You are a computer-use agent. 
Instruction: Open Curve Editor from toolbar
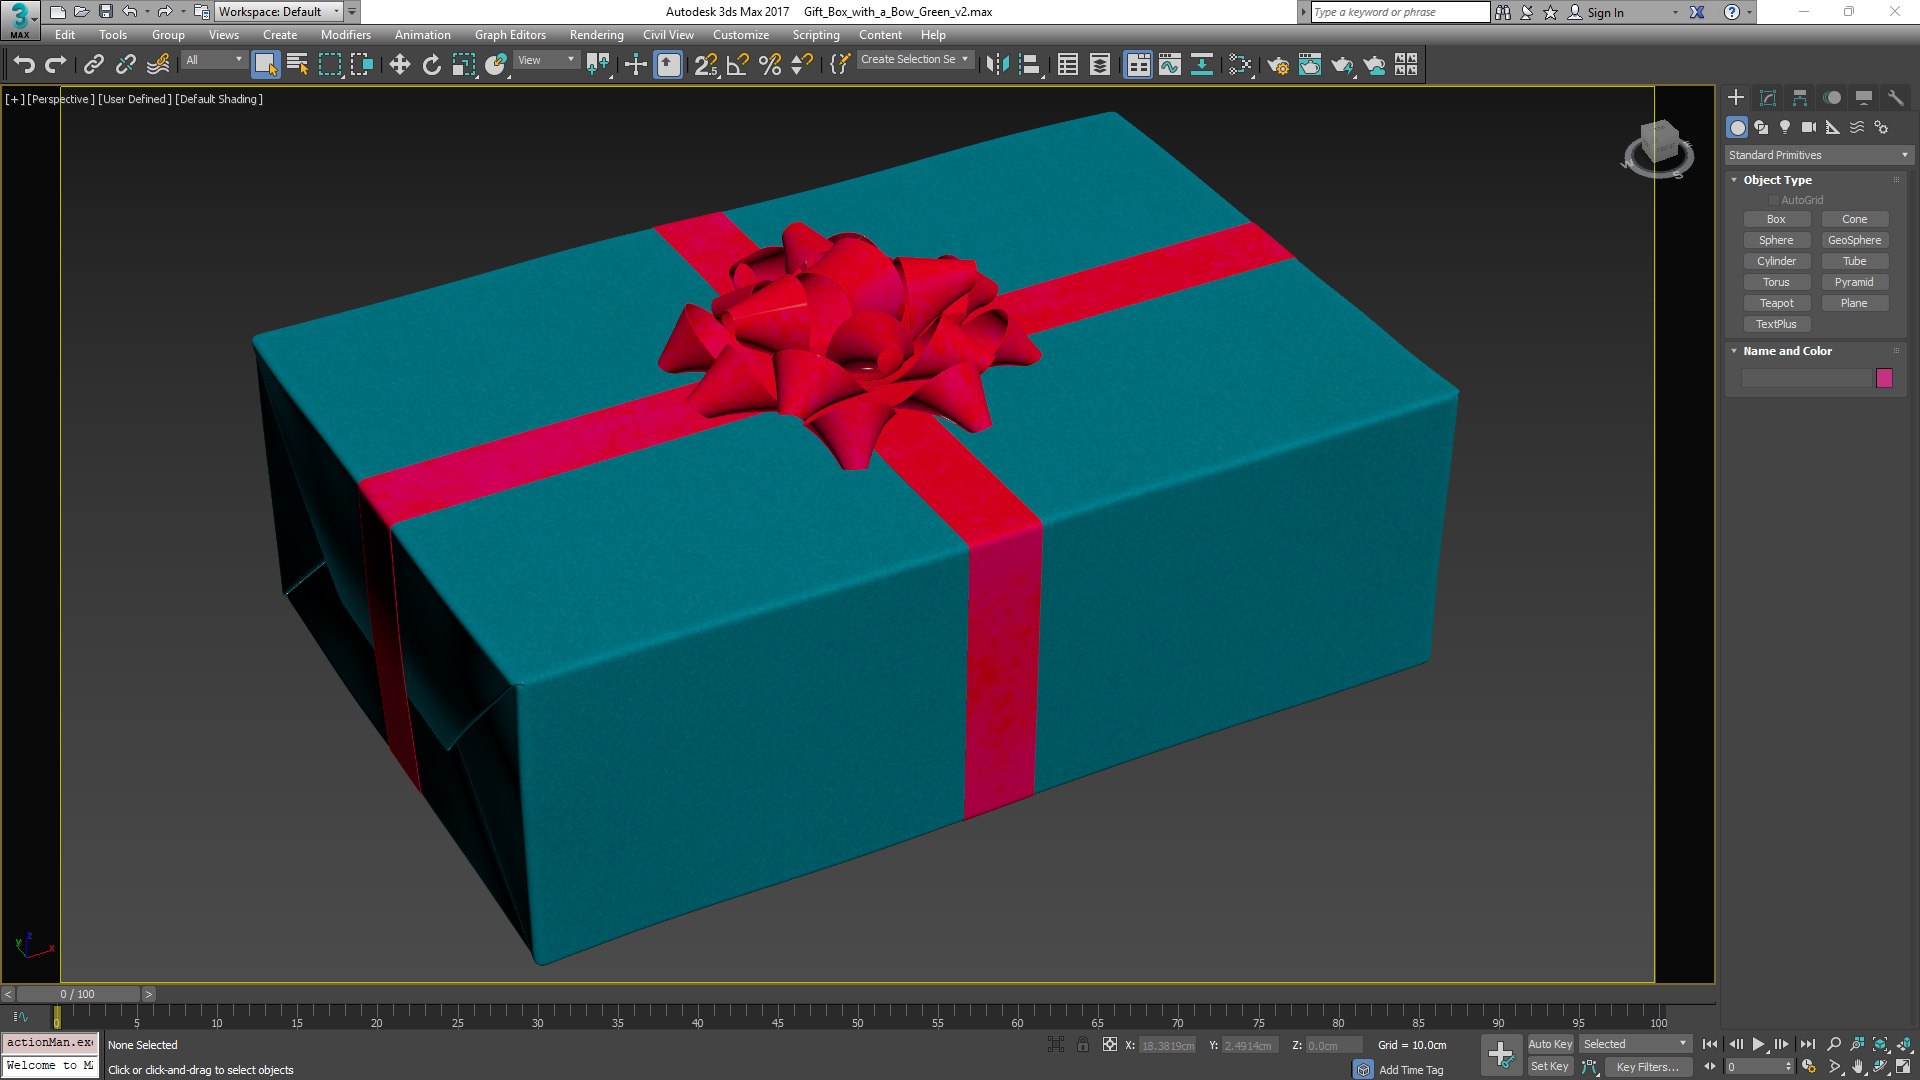[x=1170, y=65]
